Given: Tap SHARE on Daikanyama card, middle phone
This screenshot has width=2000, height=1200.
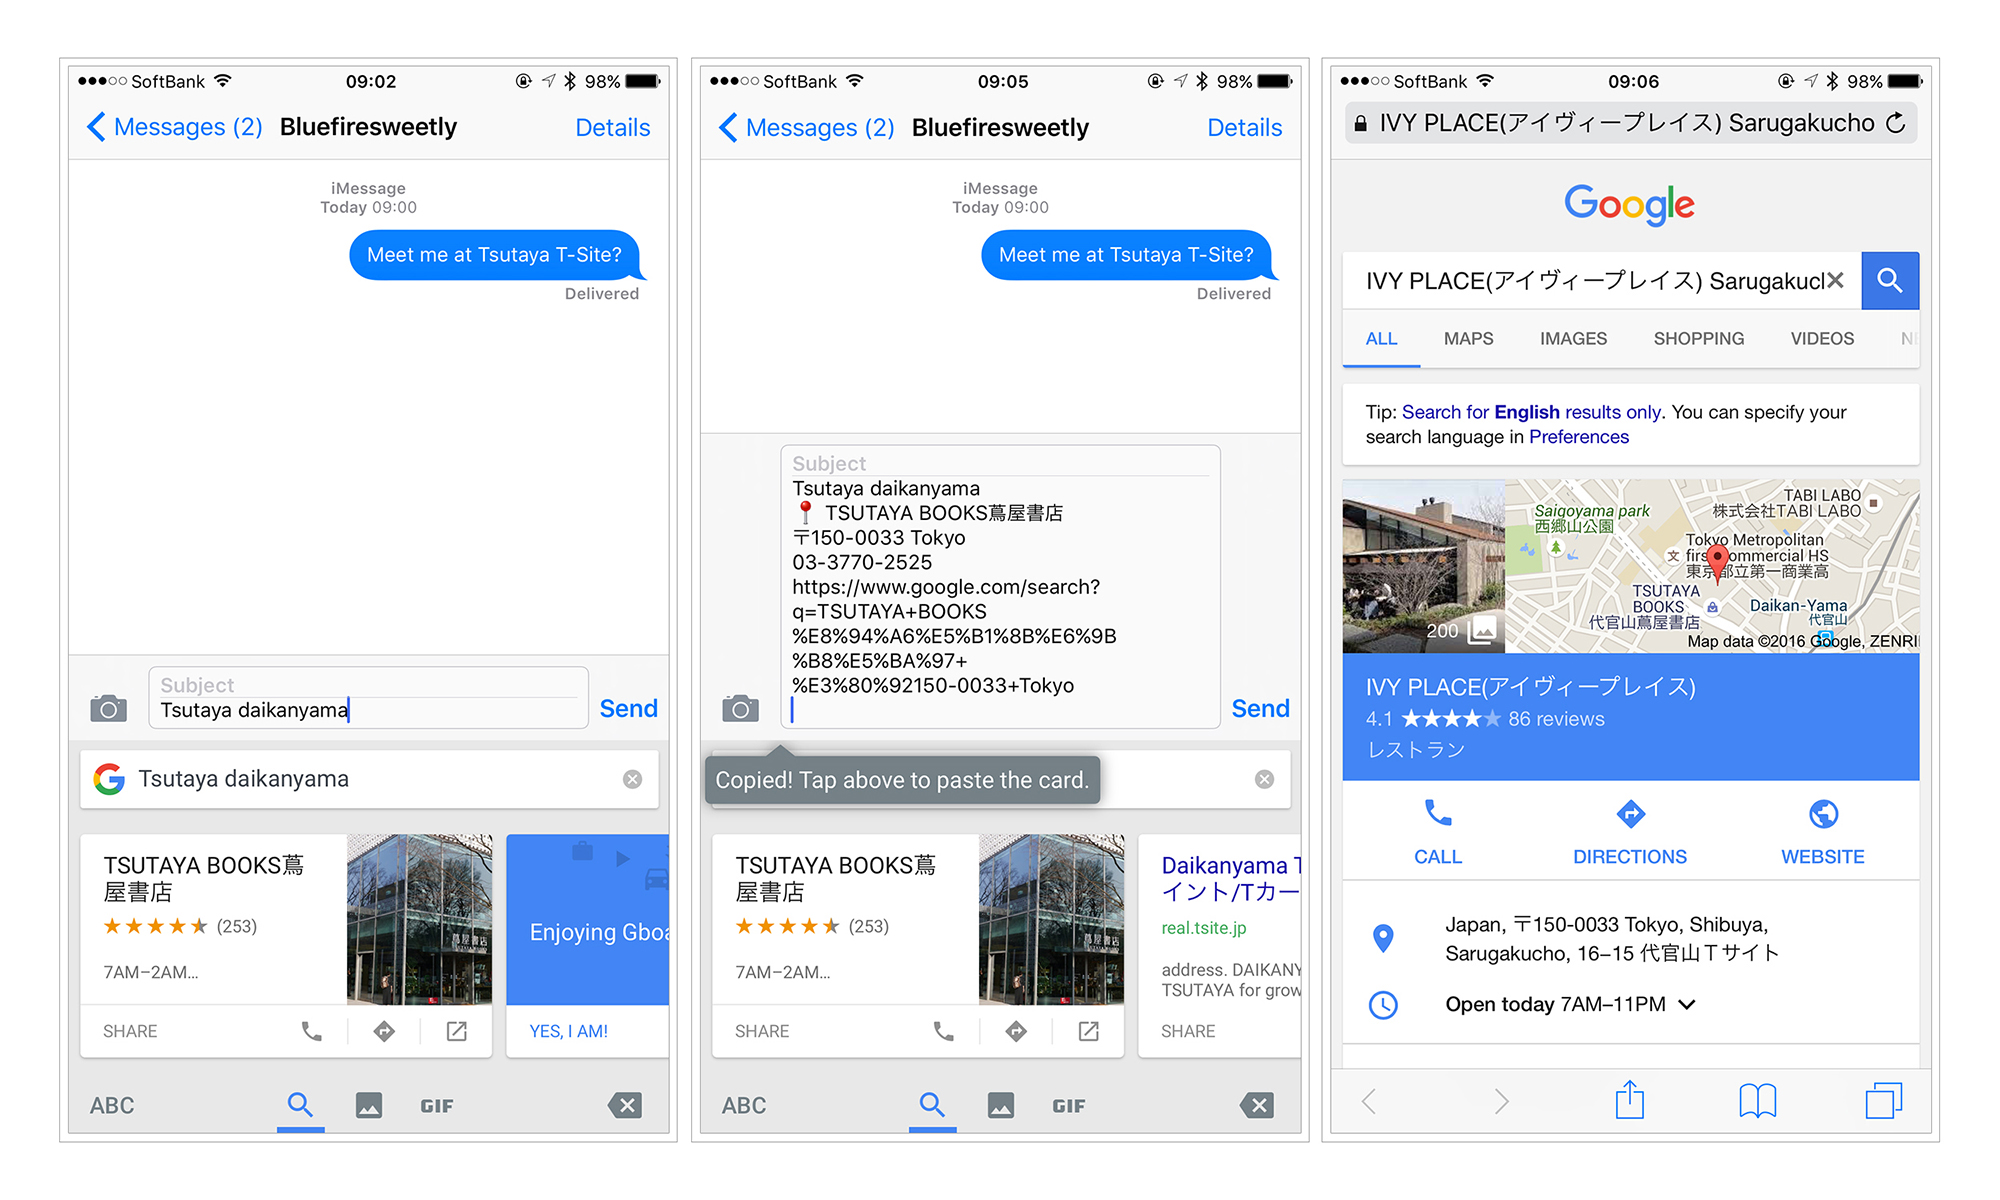Looking at the screenshot, I should [1188, 1031].
